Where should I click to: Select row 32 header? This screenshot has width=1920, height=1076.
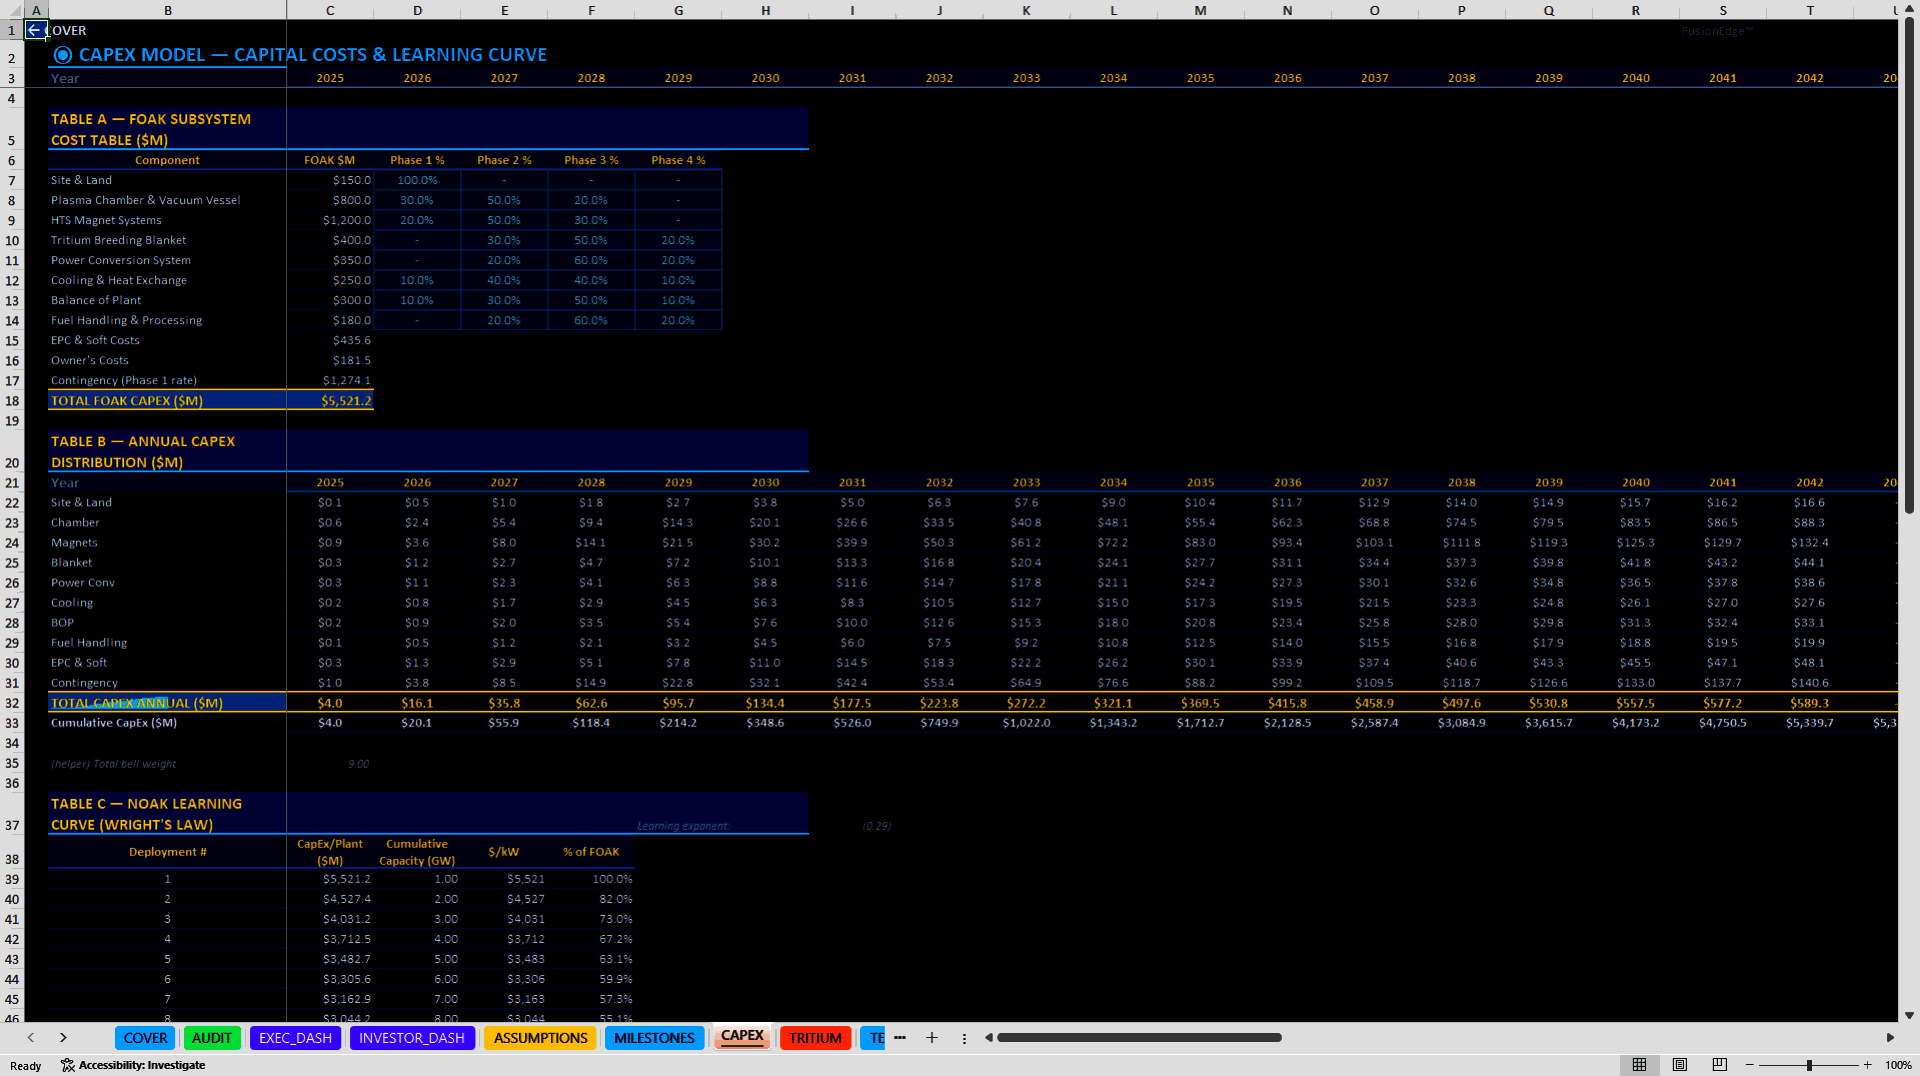[x=12, y=703]
